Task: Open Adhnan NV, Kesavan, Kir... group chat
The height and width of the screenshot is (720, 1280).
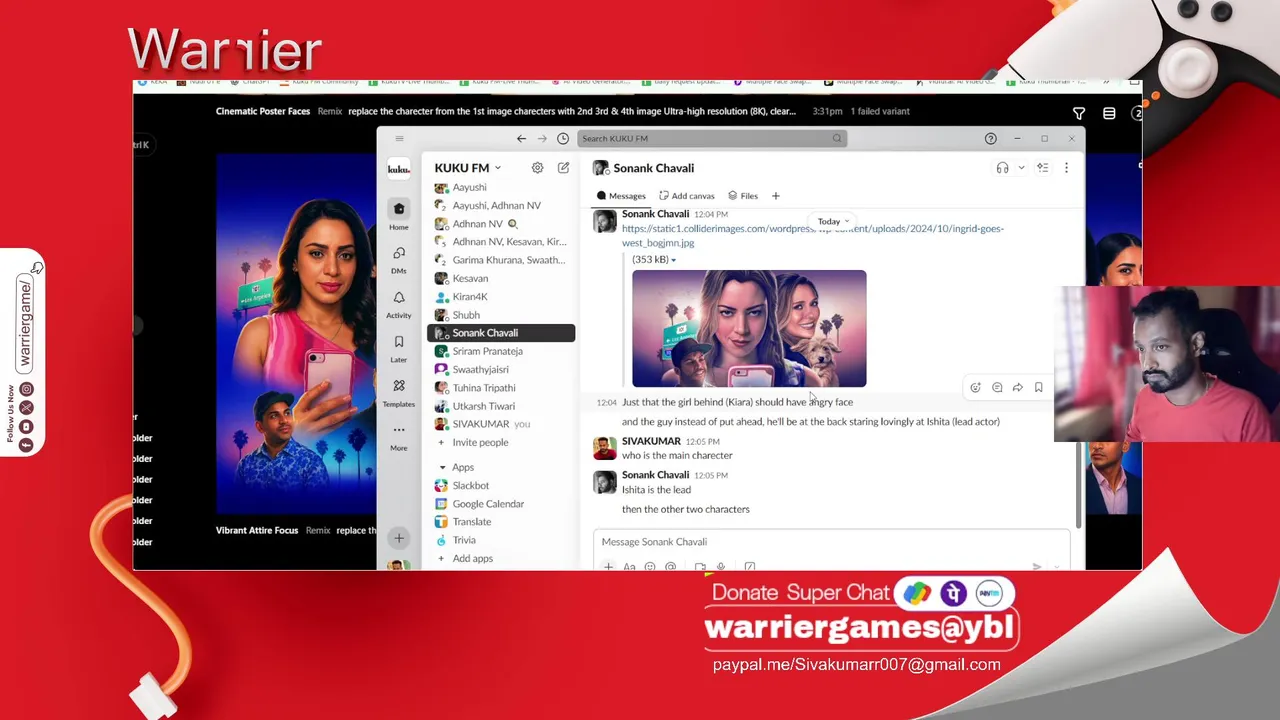Action: pos(500,242)
